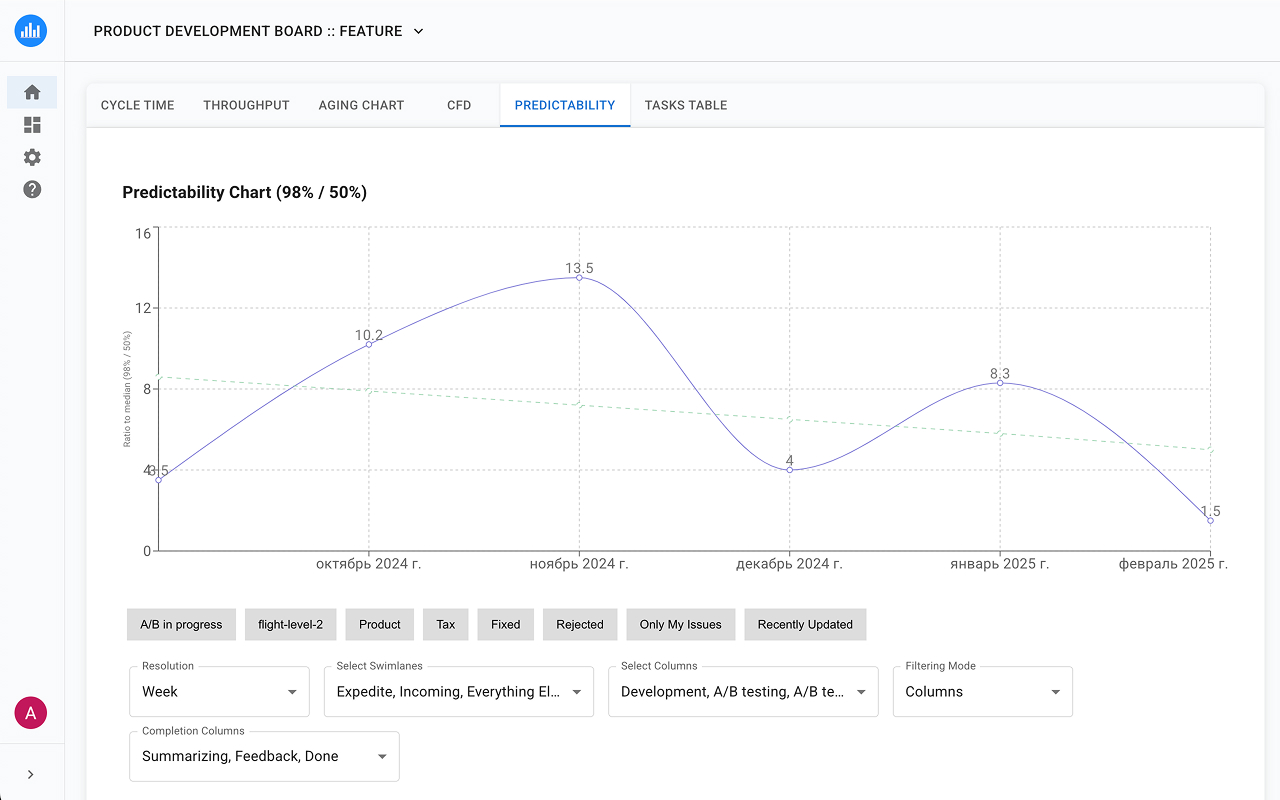Switch to the CFD tab
1280x800 pixels.
click(x=459, y=105)
